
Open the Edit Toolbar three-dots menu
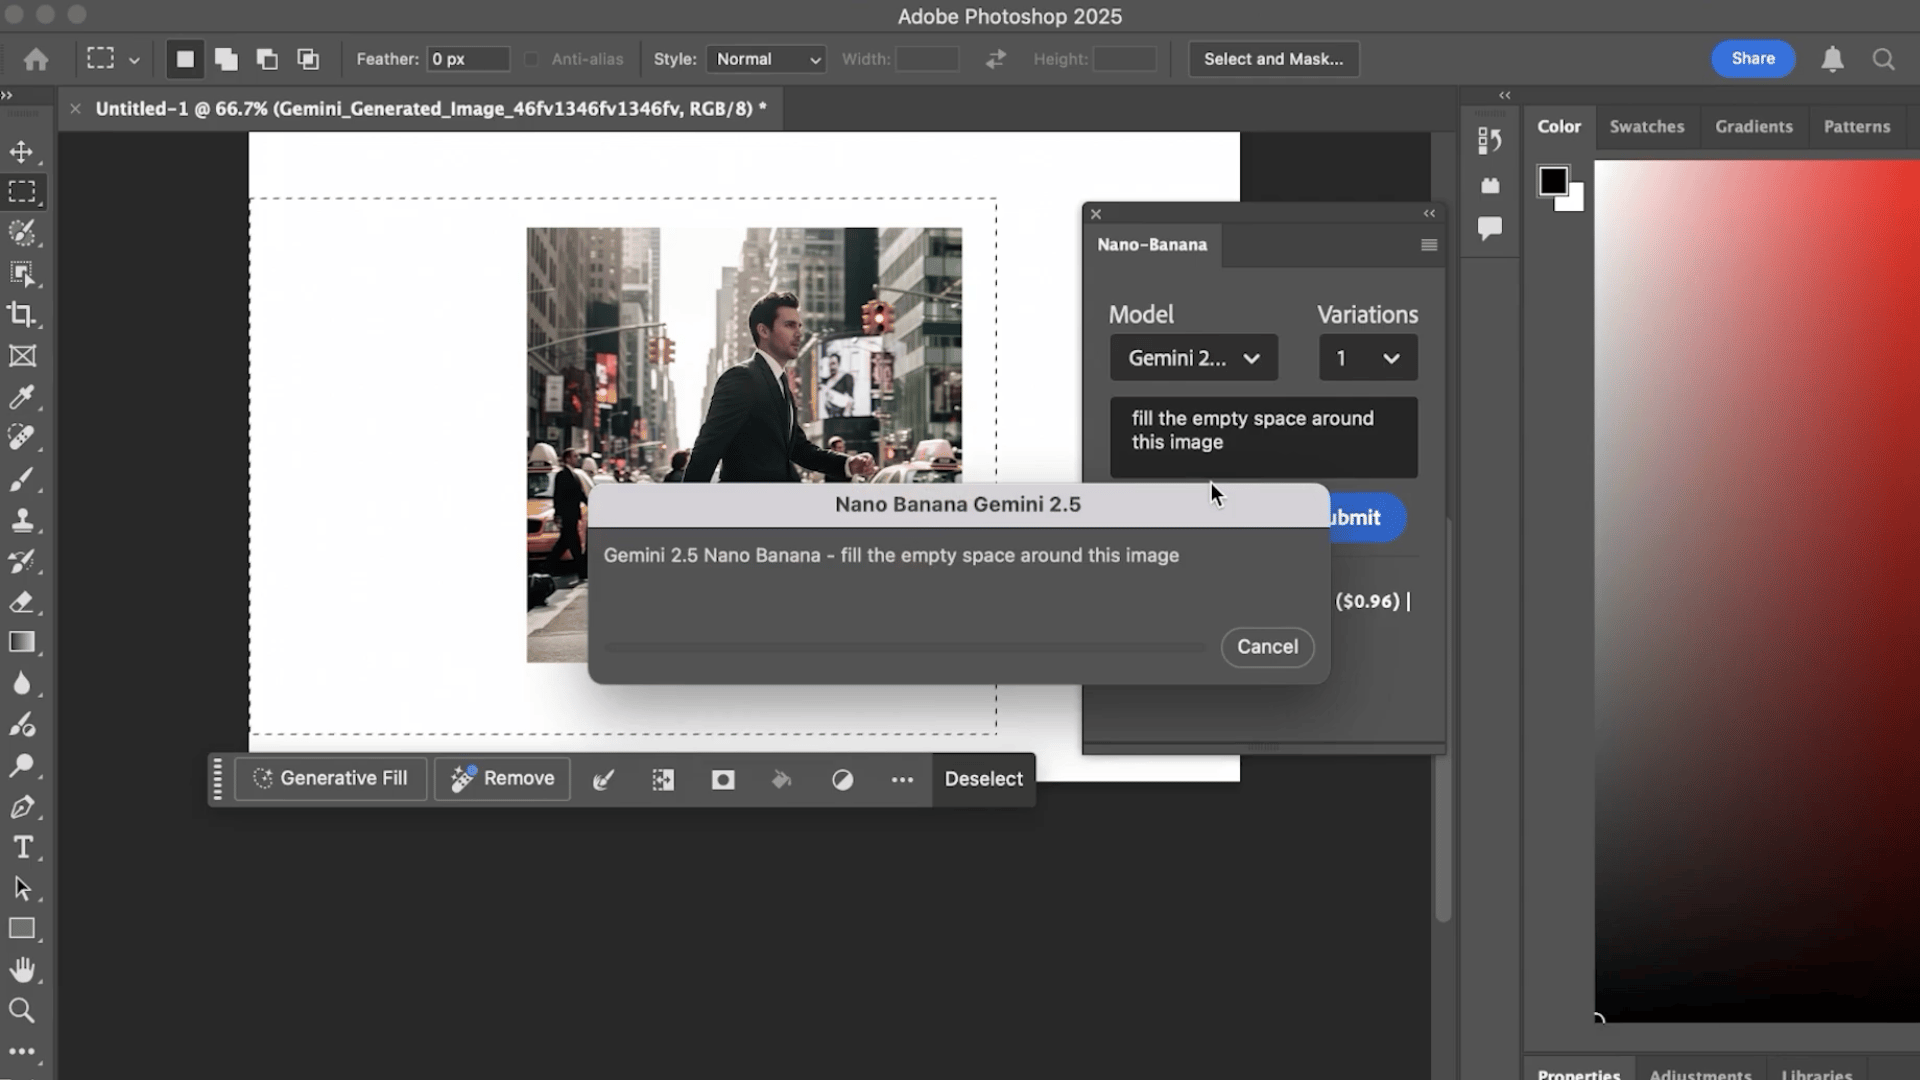(x=22, y=1051)
